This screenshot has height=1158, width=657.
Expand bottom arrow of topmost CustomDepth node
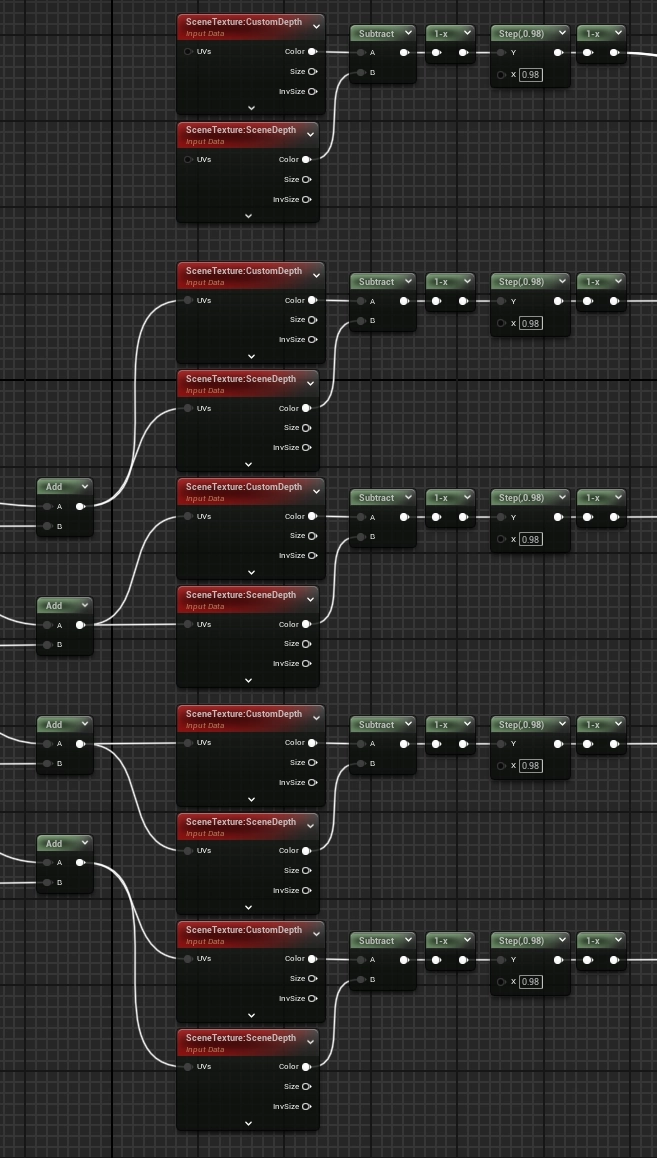pyautogui.click(x=251, y=107)
